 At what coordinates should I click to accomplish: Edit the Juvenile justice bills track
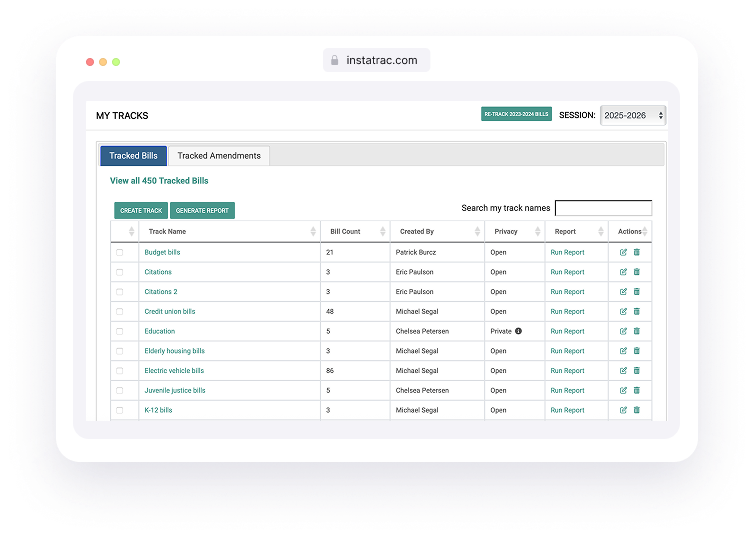(x=623, y=390)
